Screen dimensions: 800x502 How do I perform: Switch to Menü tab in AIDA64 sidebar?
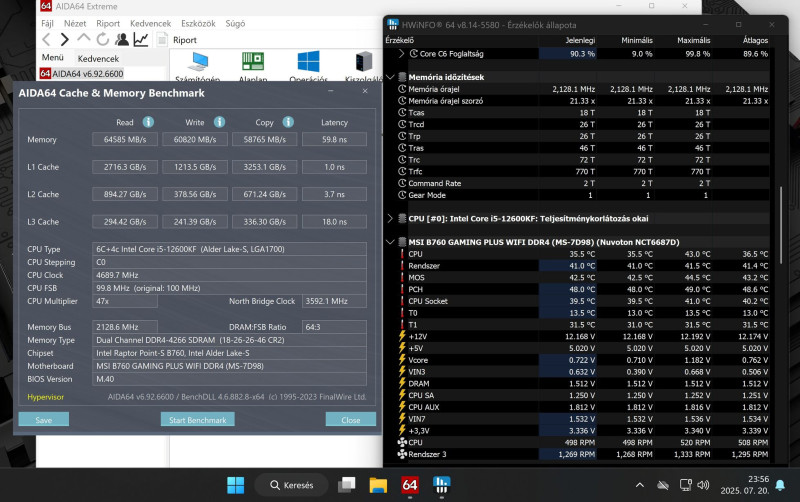tap(53, 58)
